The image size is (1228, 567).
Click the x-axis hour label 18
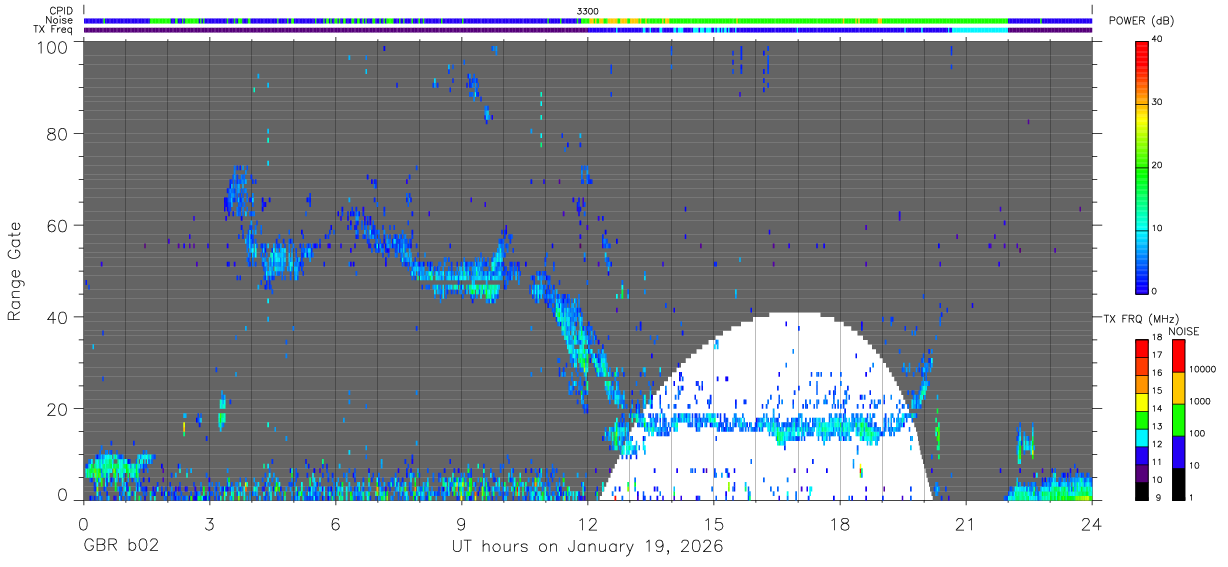coord(840,525)
